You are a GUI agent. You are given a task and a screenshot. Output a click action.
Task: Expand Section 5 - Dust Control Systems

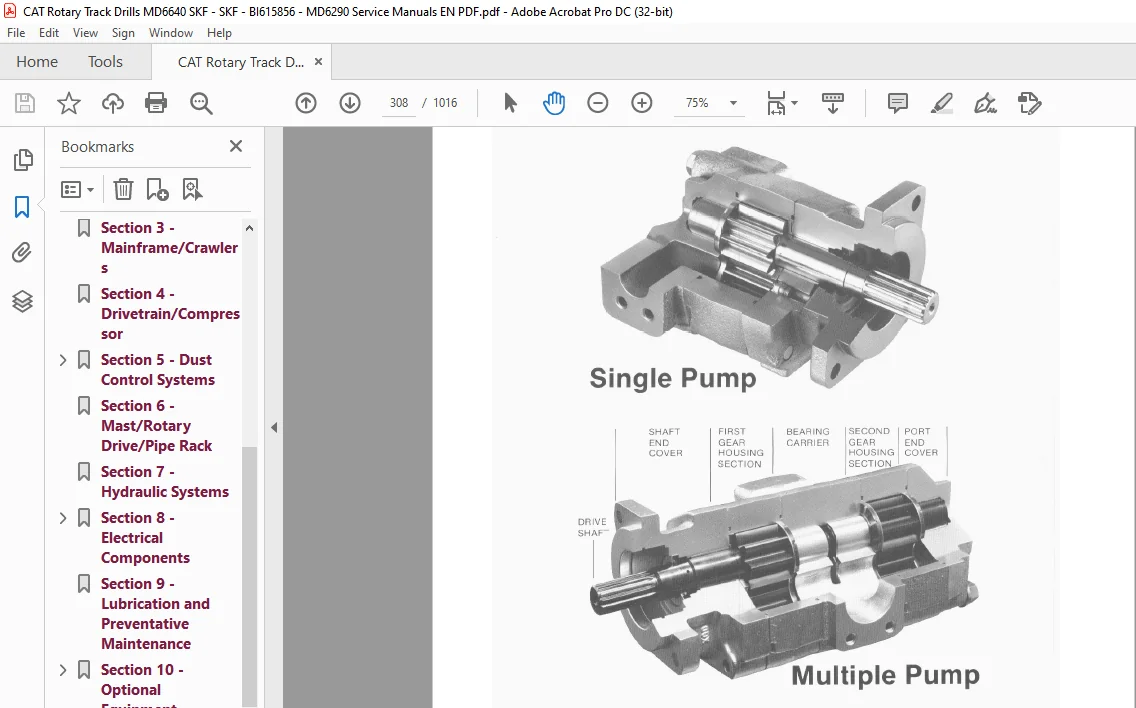63,359
